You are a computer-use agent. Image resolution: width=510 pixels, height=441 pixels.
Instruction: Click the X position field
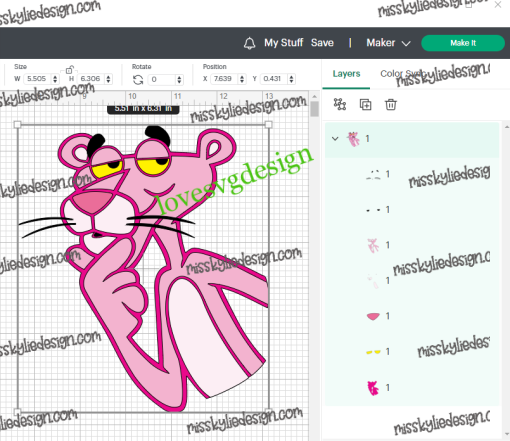coord(224,79)
